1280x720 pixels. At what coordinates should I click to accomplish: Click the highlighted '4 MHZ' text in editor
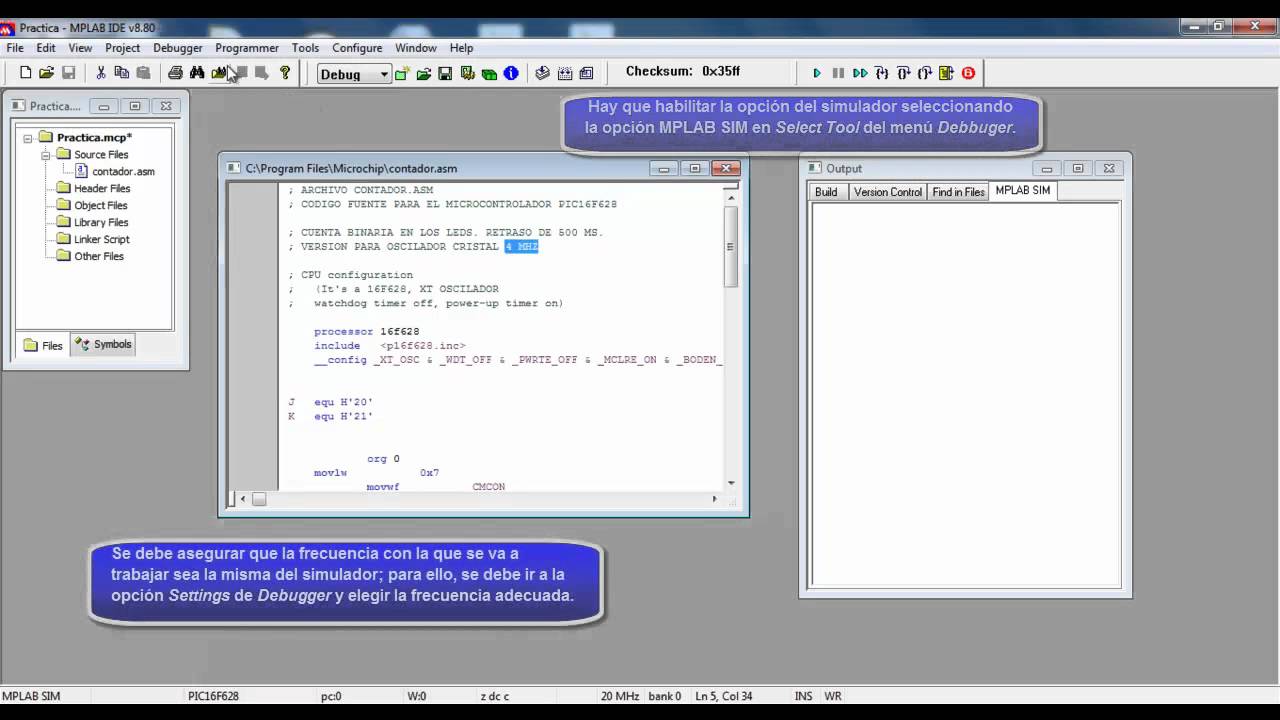[x=521, y=247]
